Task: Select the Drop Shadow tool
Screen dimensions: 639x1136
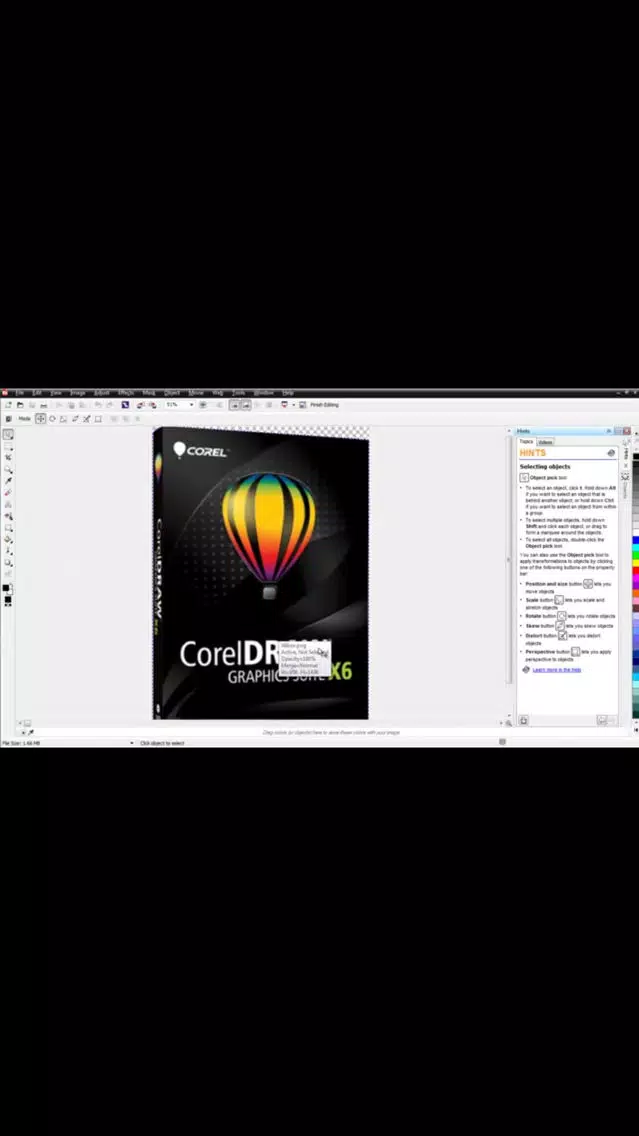Action: click(8, 562)
